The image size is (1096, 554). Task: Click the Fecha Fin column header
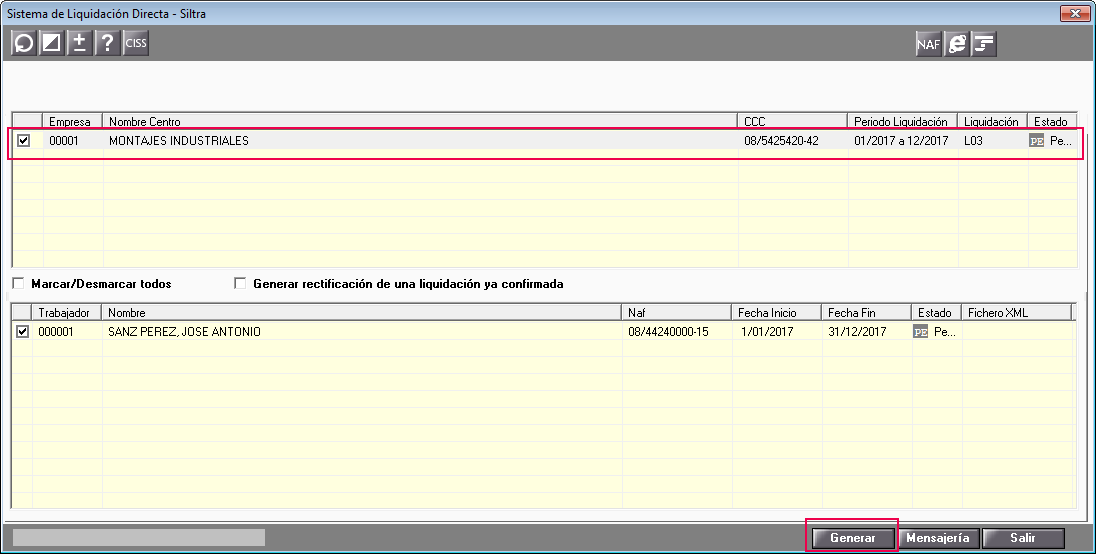click(x=866, y=312)
